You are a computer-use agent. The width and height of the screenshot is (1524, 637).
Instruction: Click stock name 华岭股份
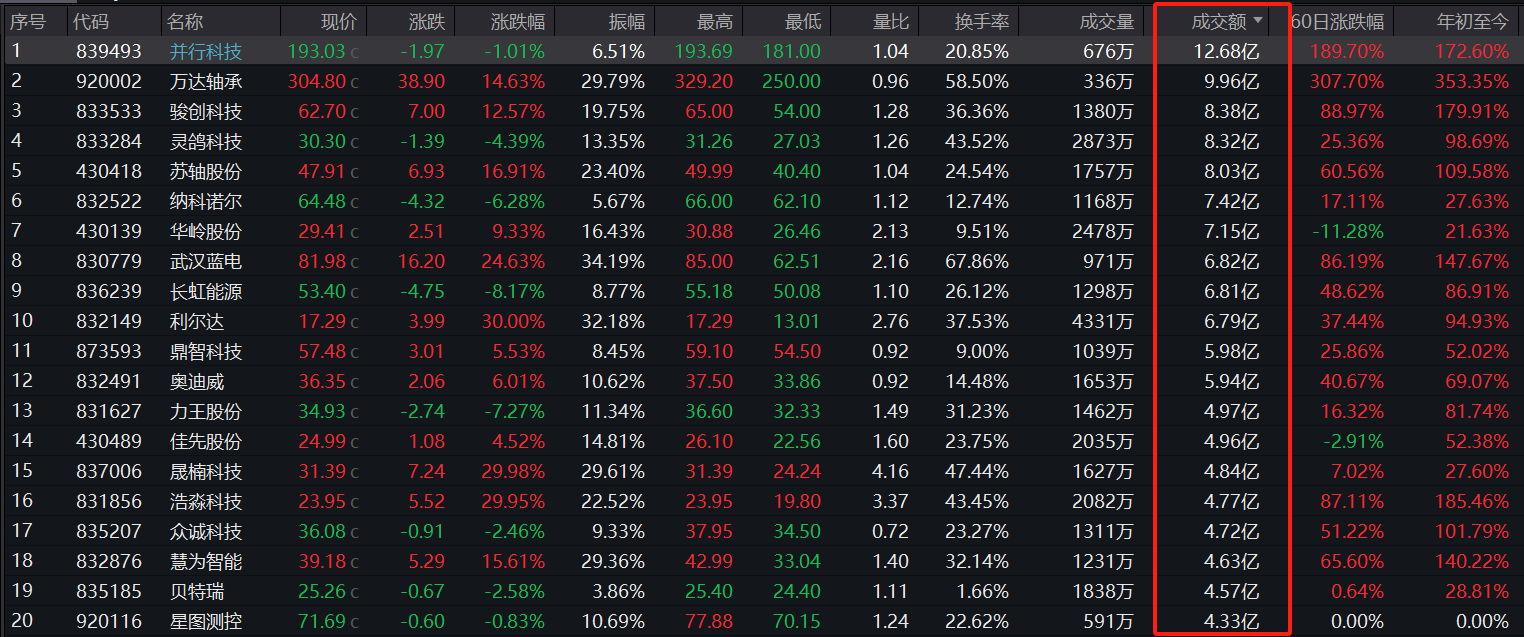pyautogui.click(x=206, y=231)
